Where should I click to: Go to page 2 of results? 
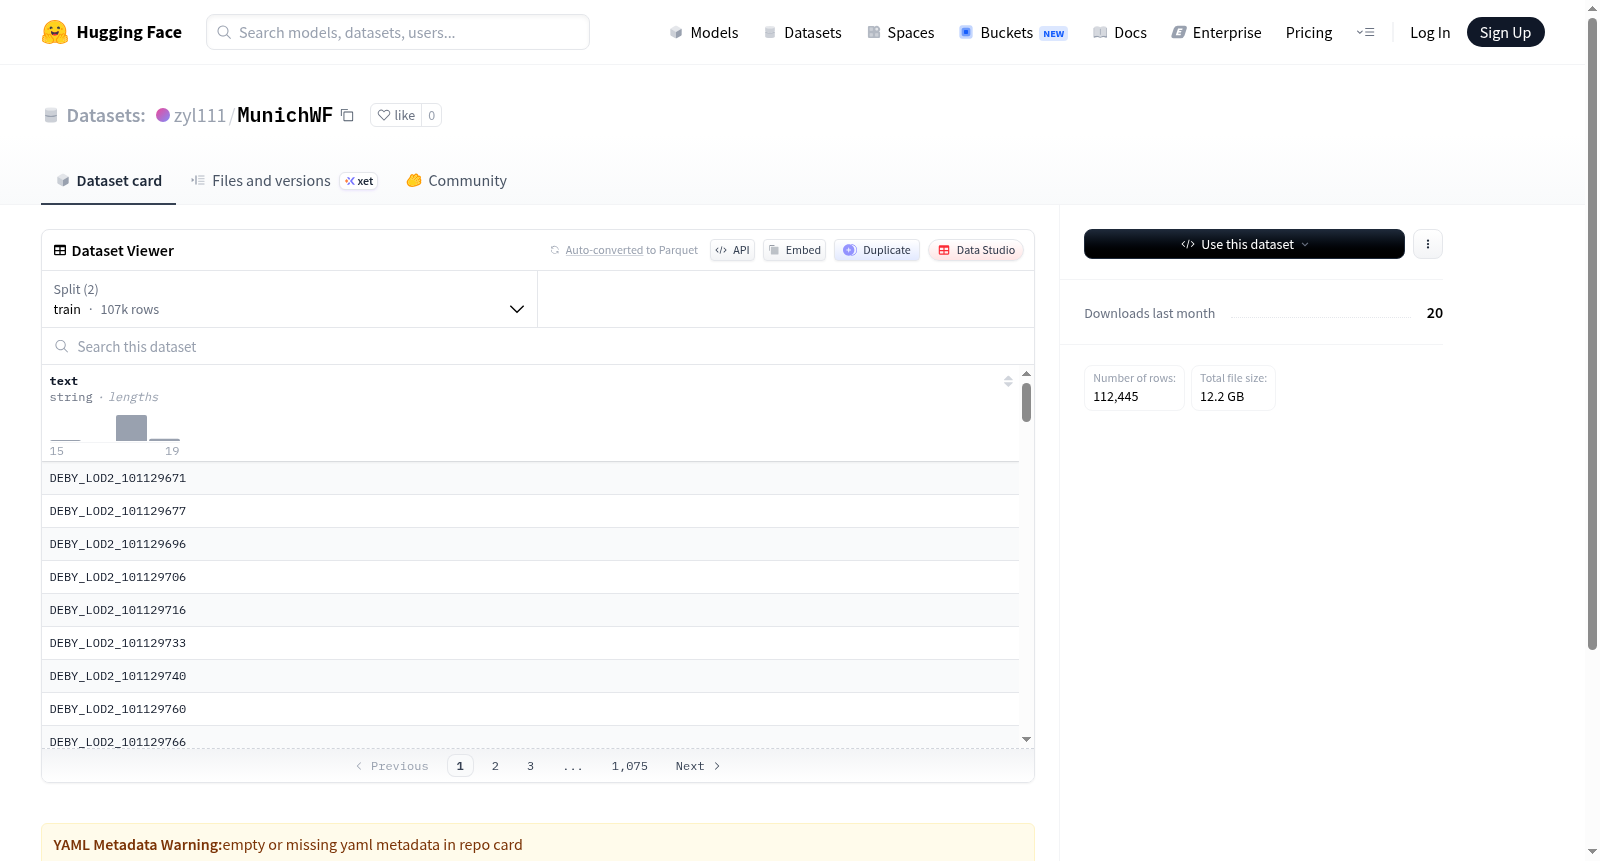coord(495,766)
